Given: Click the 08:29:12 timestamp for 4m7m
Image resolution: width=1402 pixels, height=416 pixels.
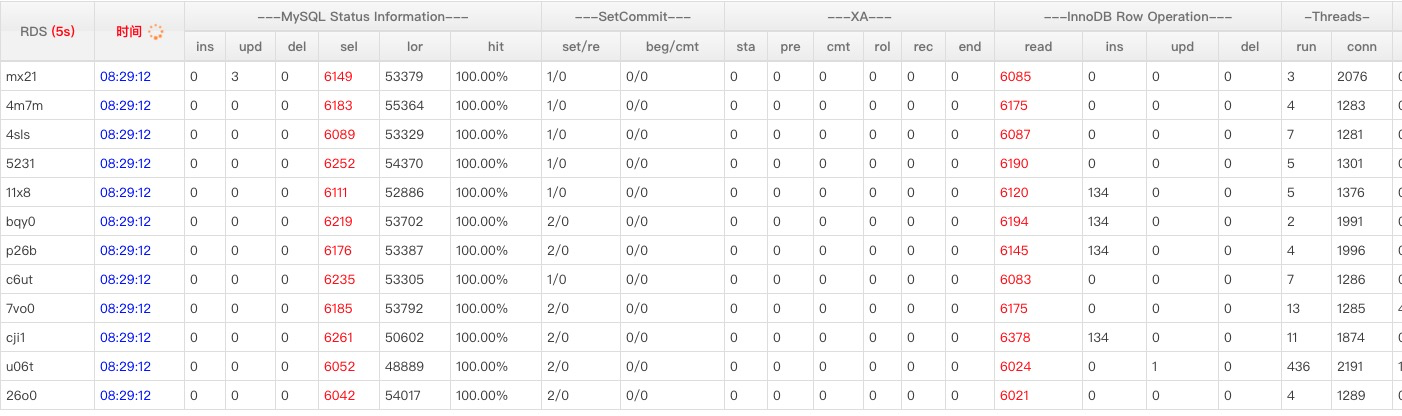Looking at the screenshot, I should tap(125, 105).
